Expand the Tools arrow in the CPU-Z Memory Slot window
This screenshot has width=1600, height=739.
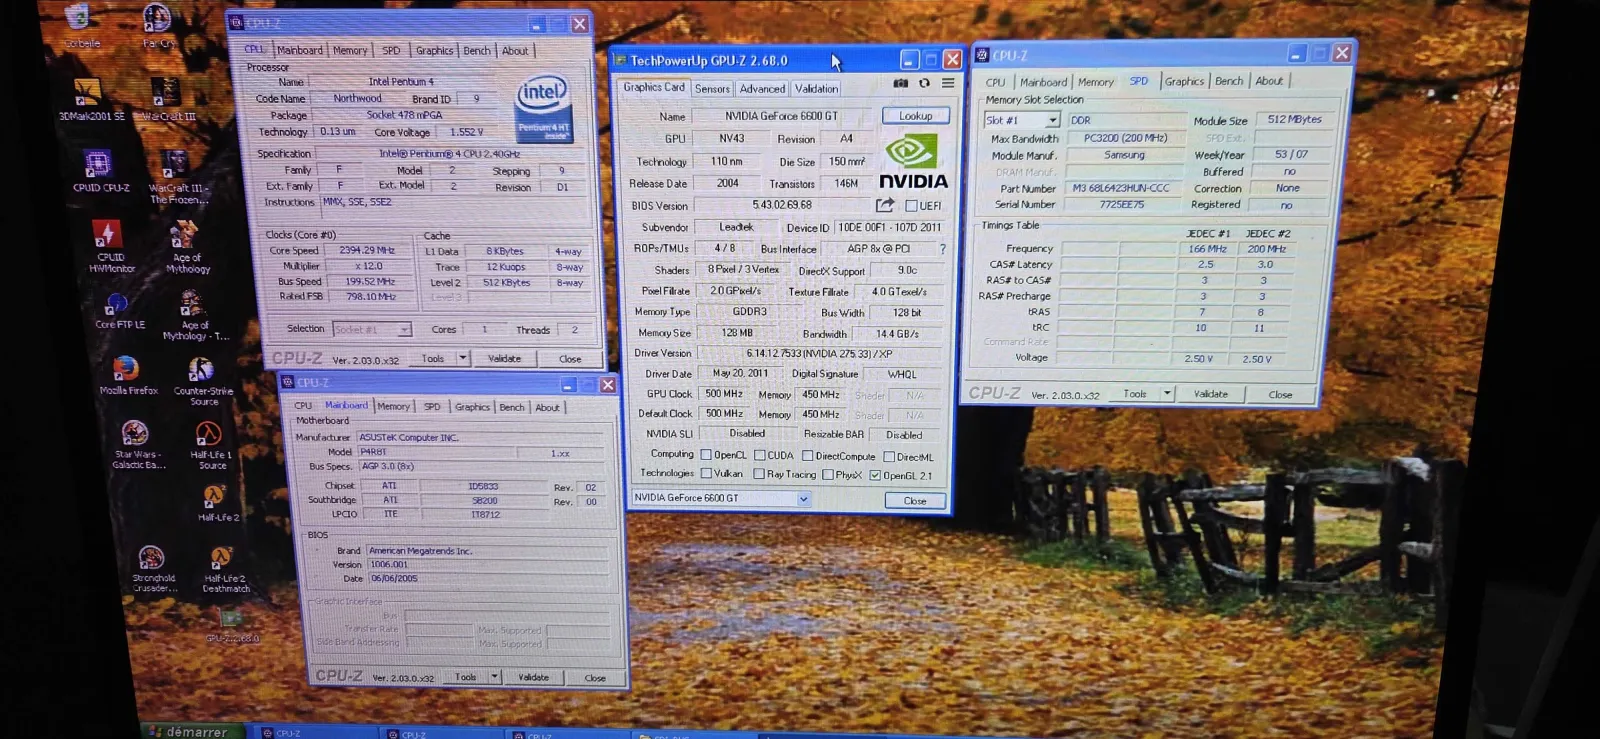pos(1167,394)
